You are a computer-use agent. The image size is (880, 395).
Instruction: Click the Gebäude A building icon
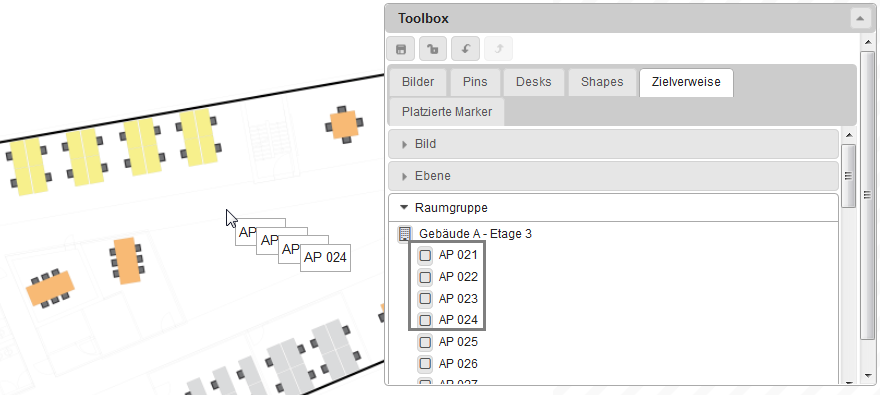click(405, 234)
